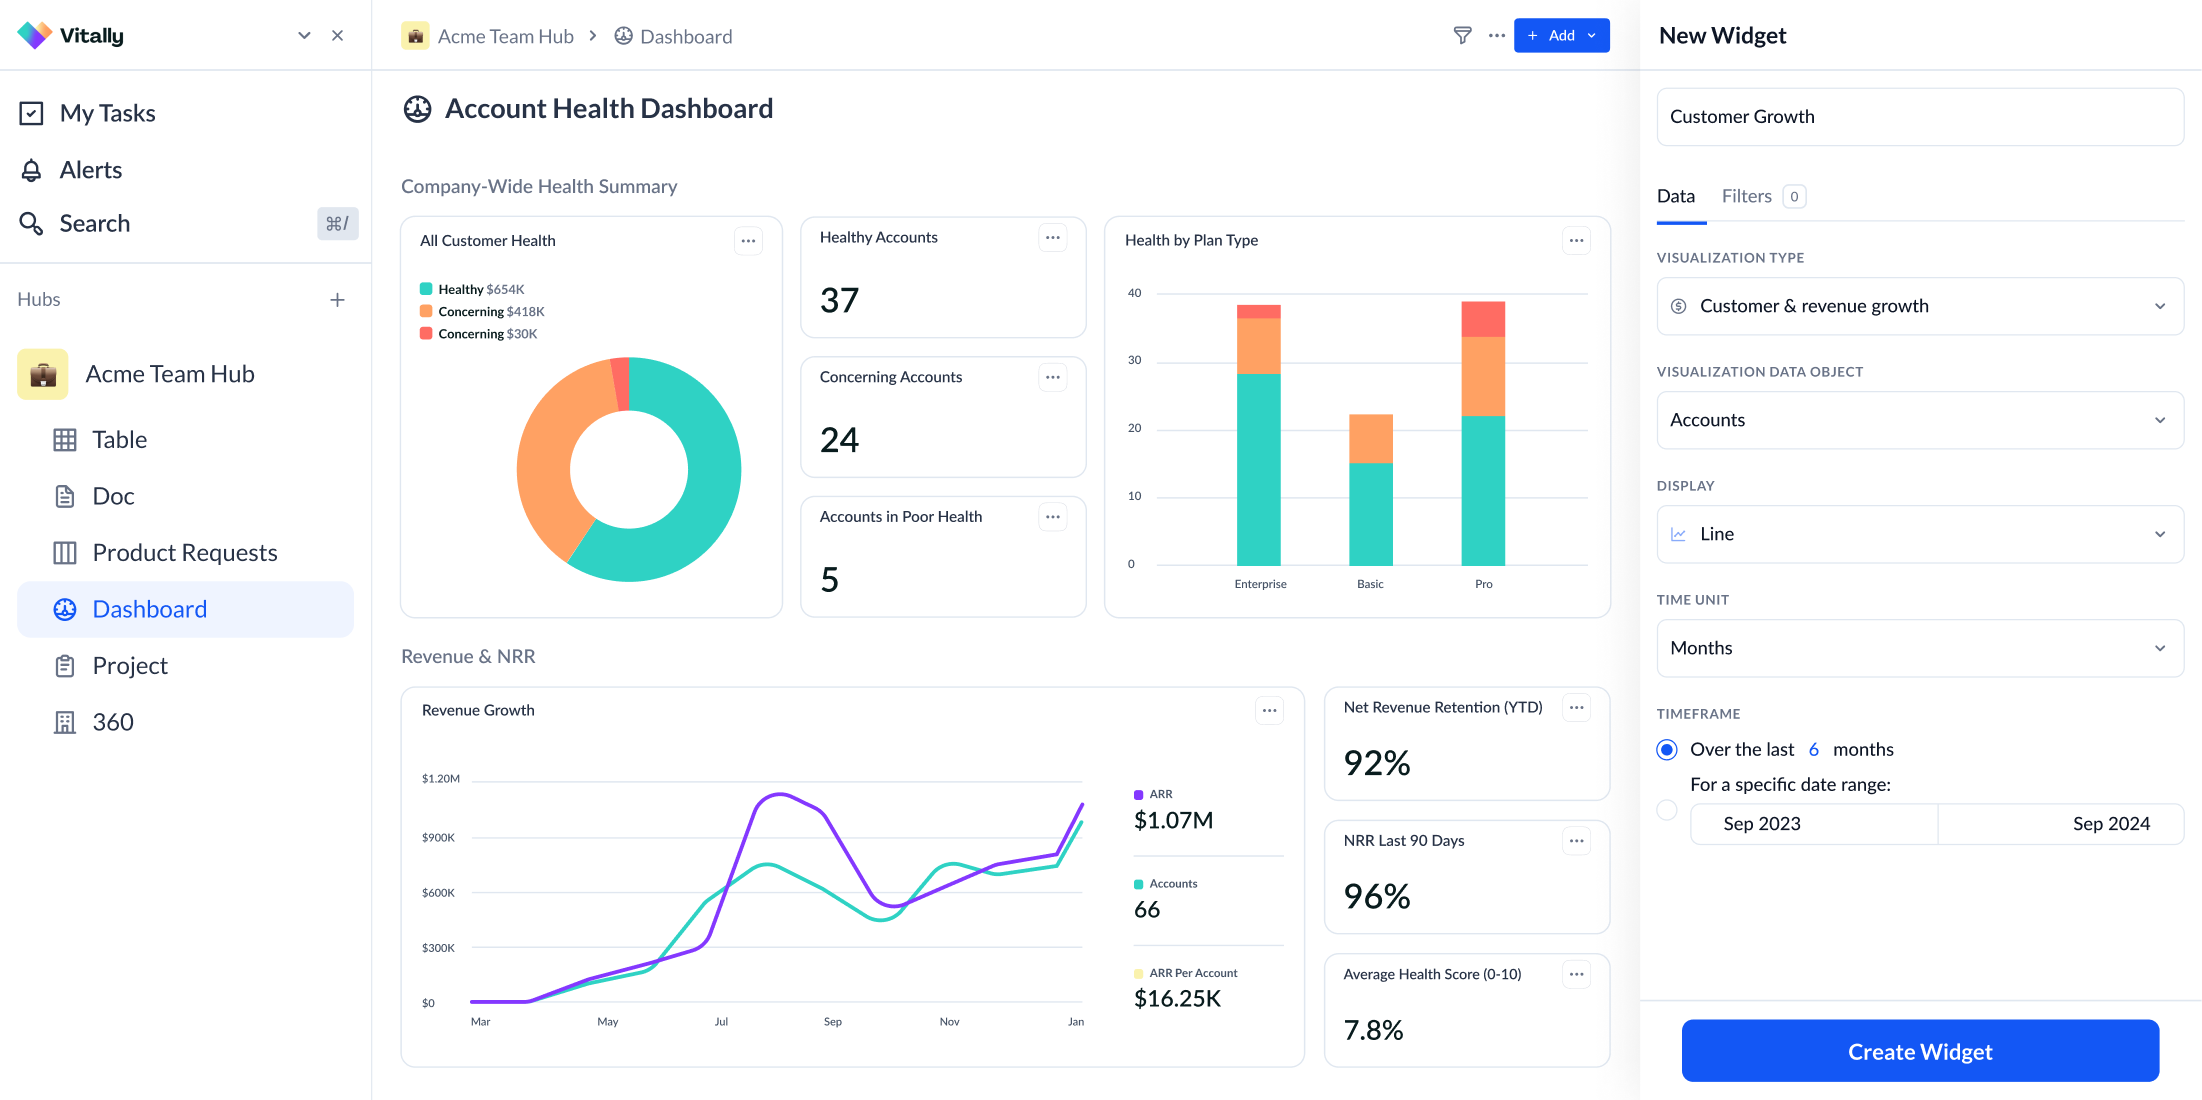The width and height of the screenshot is (2202, 1100).
Task: Click the Acme Team Hub briefcase icon
Action: click(x=42, y=374)
